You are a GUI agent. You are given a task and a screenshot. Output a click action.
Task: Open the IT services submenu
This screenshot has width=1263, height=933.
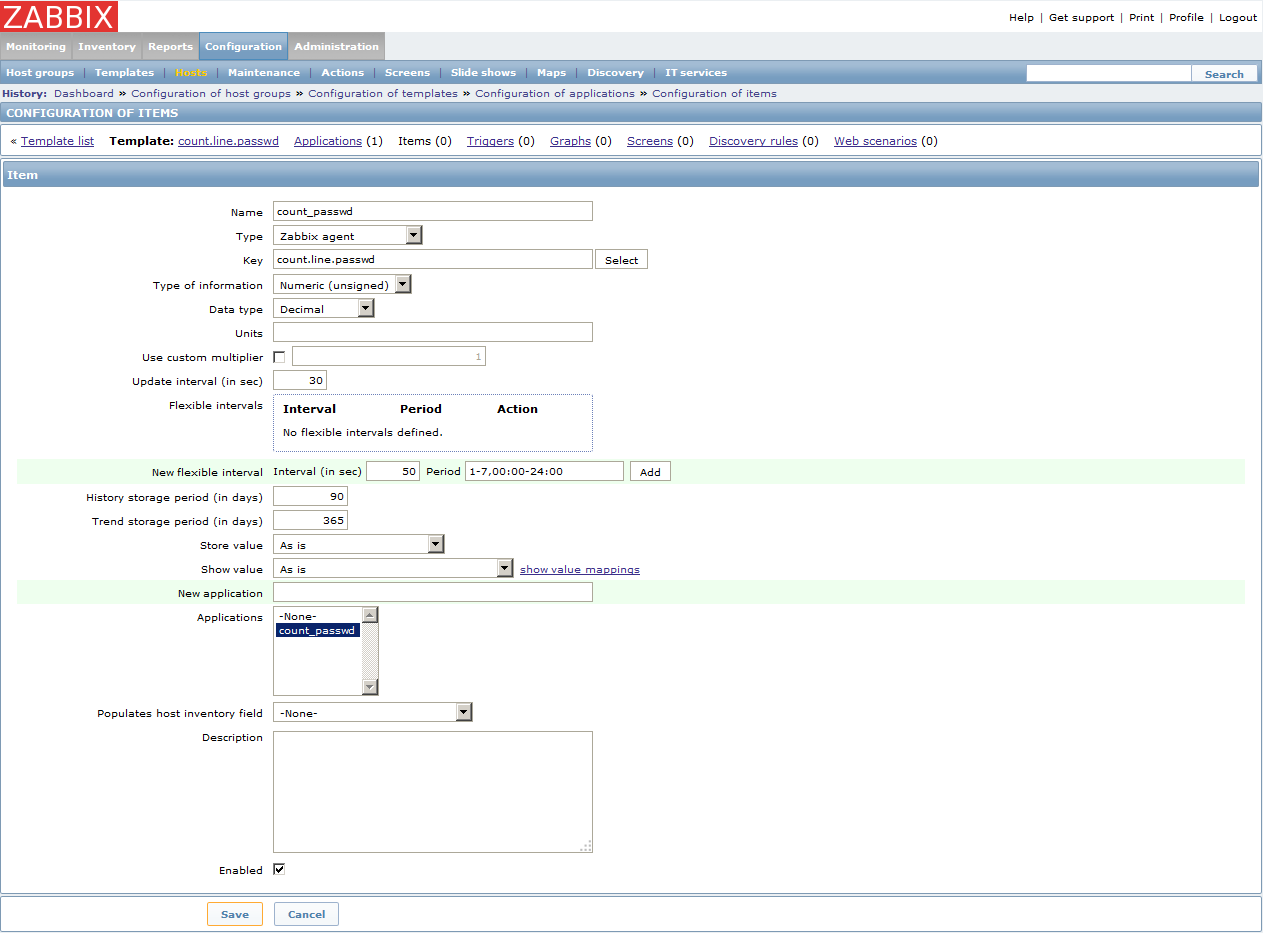pyautogui.click(x=696, y=72)
